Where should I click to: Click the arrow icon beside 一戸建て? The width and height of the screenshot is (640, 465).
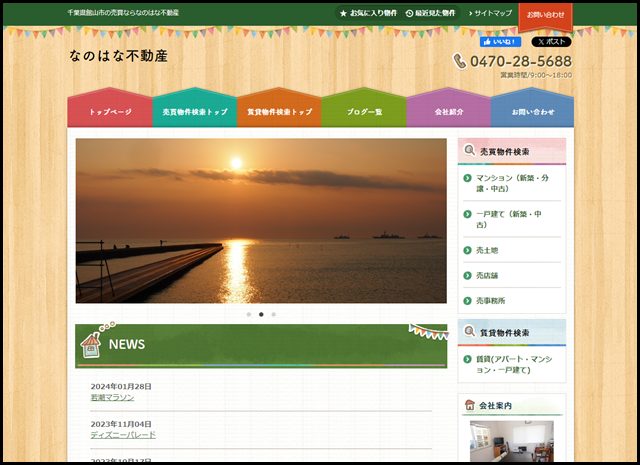pyautogui.click(x=468, y=214)
